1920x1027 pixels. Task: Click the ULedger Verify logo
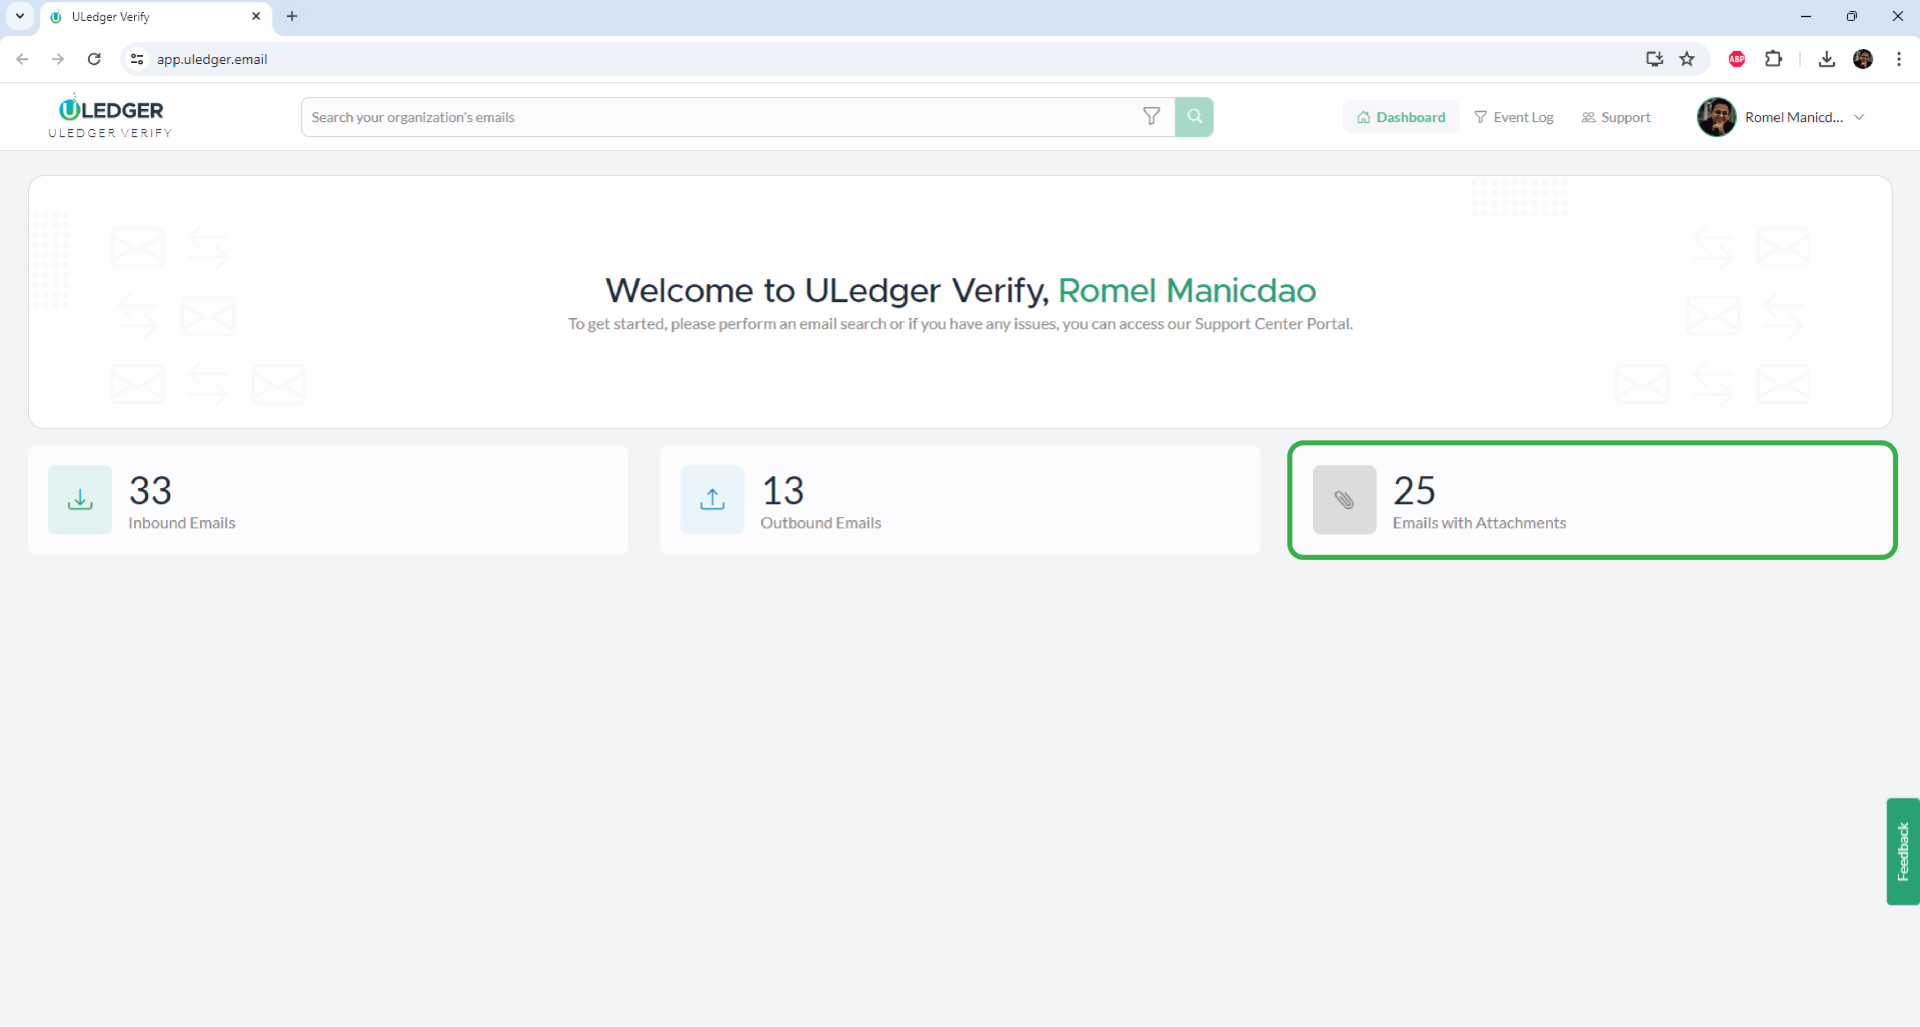[x=111, y=117]
